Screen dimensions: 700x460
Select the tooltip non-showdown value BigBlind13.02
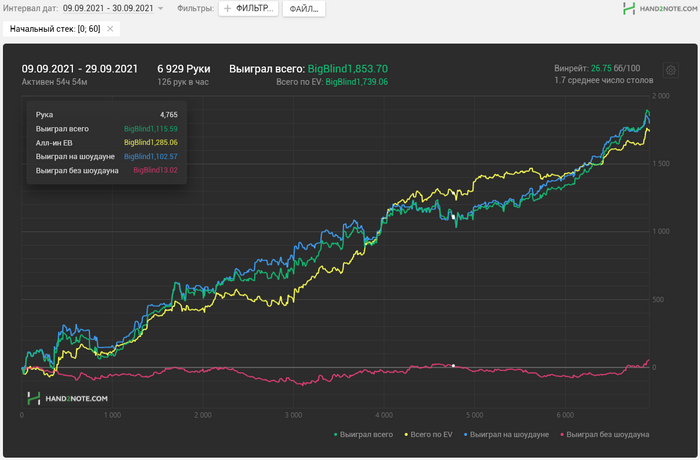point(155,170)
